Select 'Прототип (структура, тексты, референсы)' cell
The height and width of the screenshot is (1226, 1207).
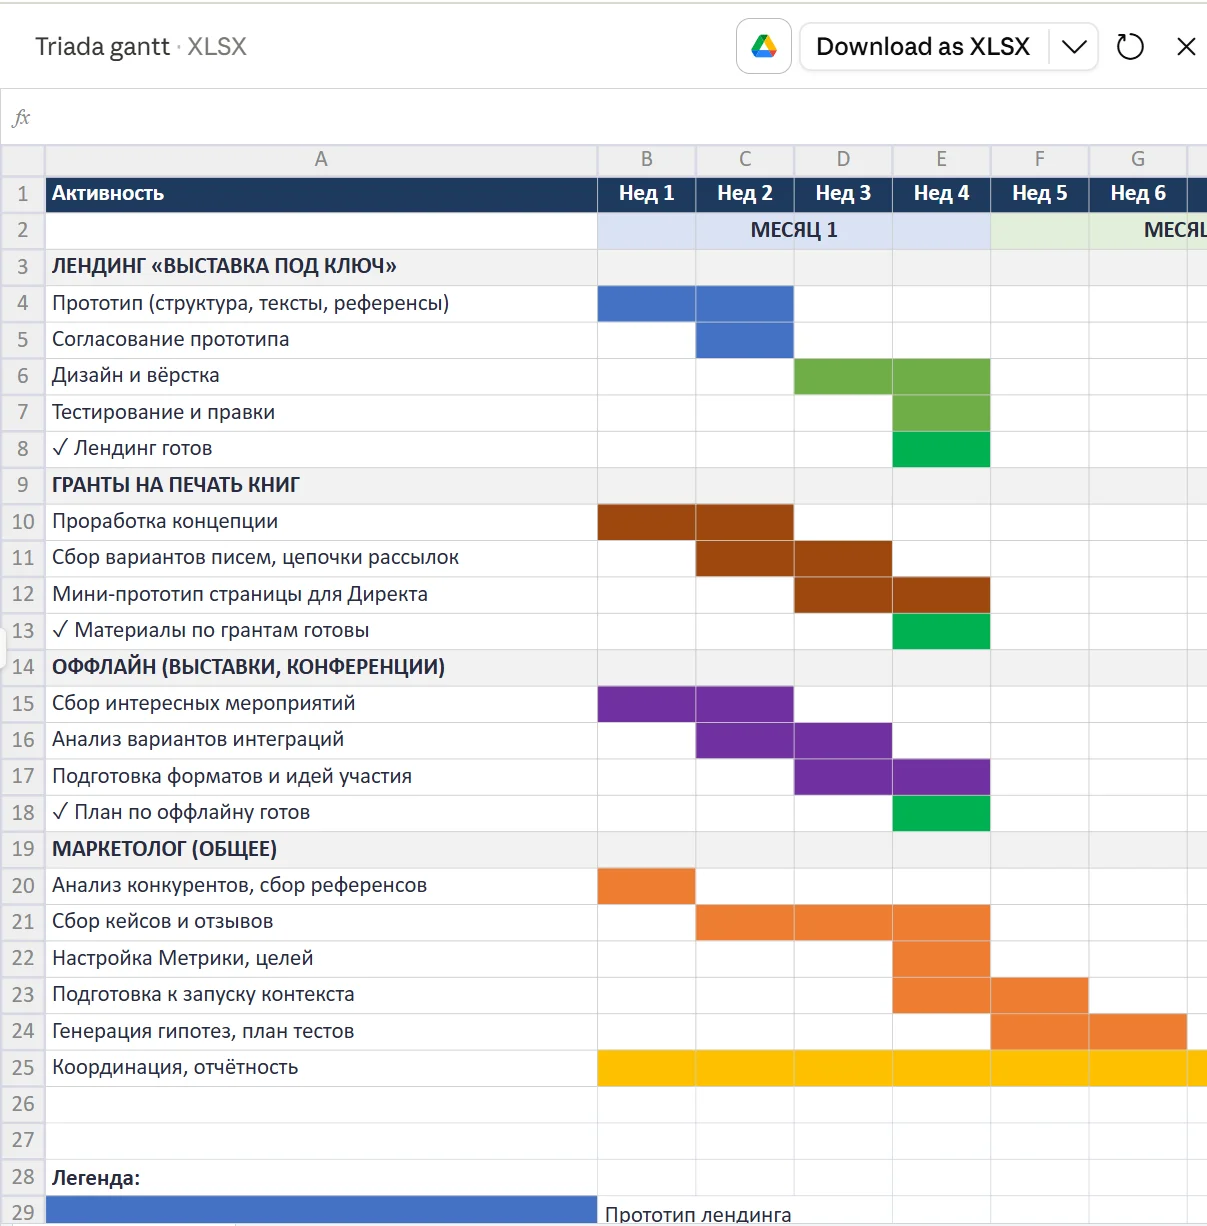[321, 303]
